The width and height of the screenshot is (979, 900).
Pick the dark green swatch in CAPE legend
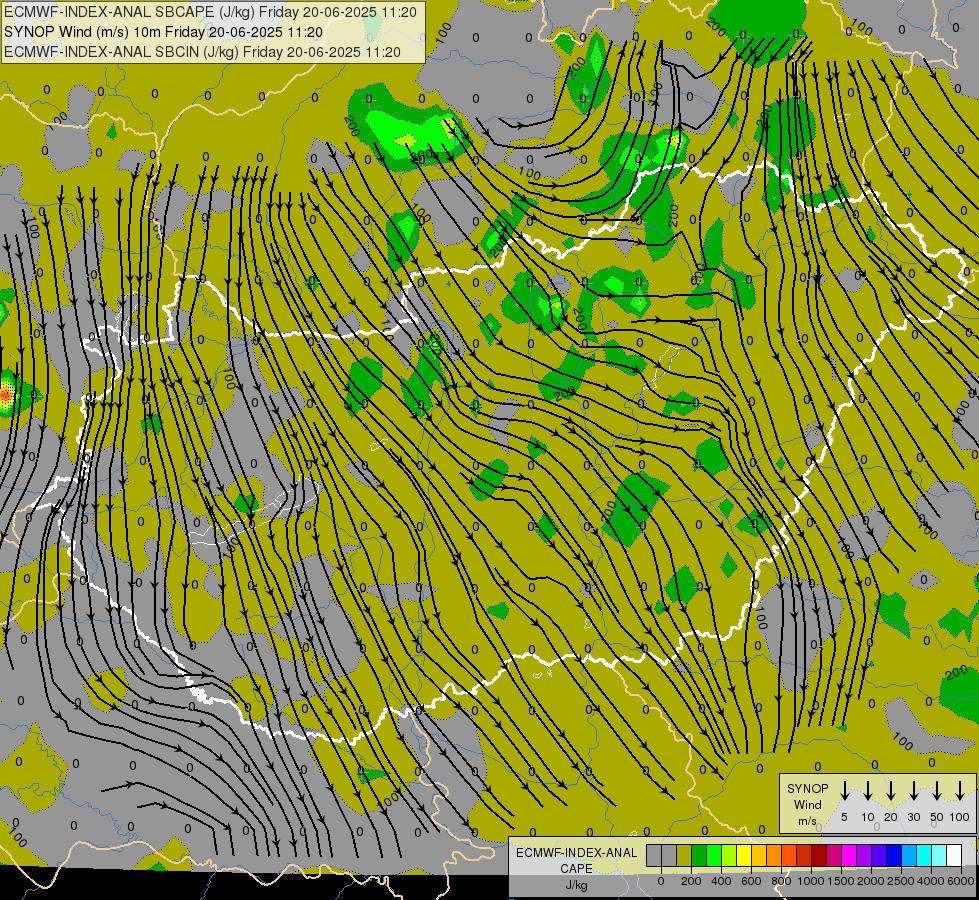pos(699,855)
